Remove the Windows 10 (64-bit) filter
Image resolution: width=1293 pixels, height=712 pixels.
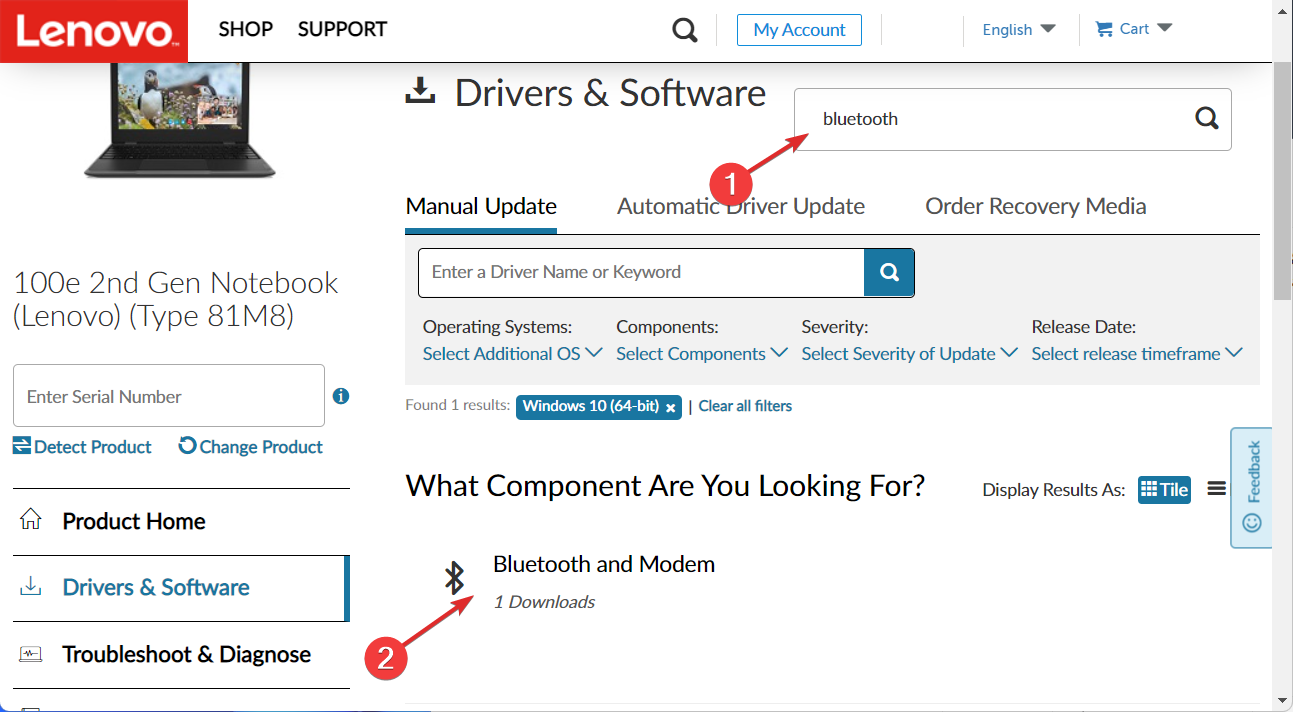click(x=671, y=407)
